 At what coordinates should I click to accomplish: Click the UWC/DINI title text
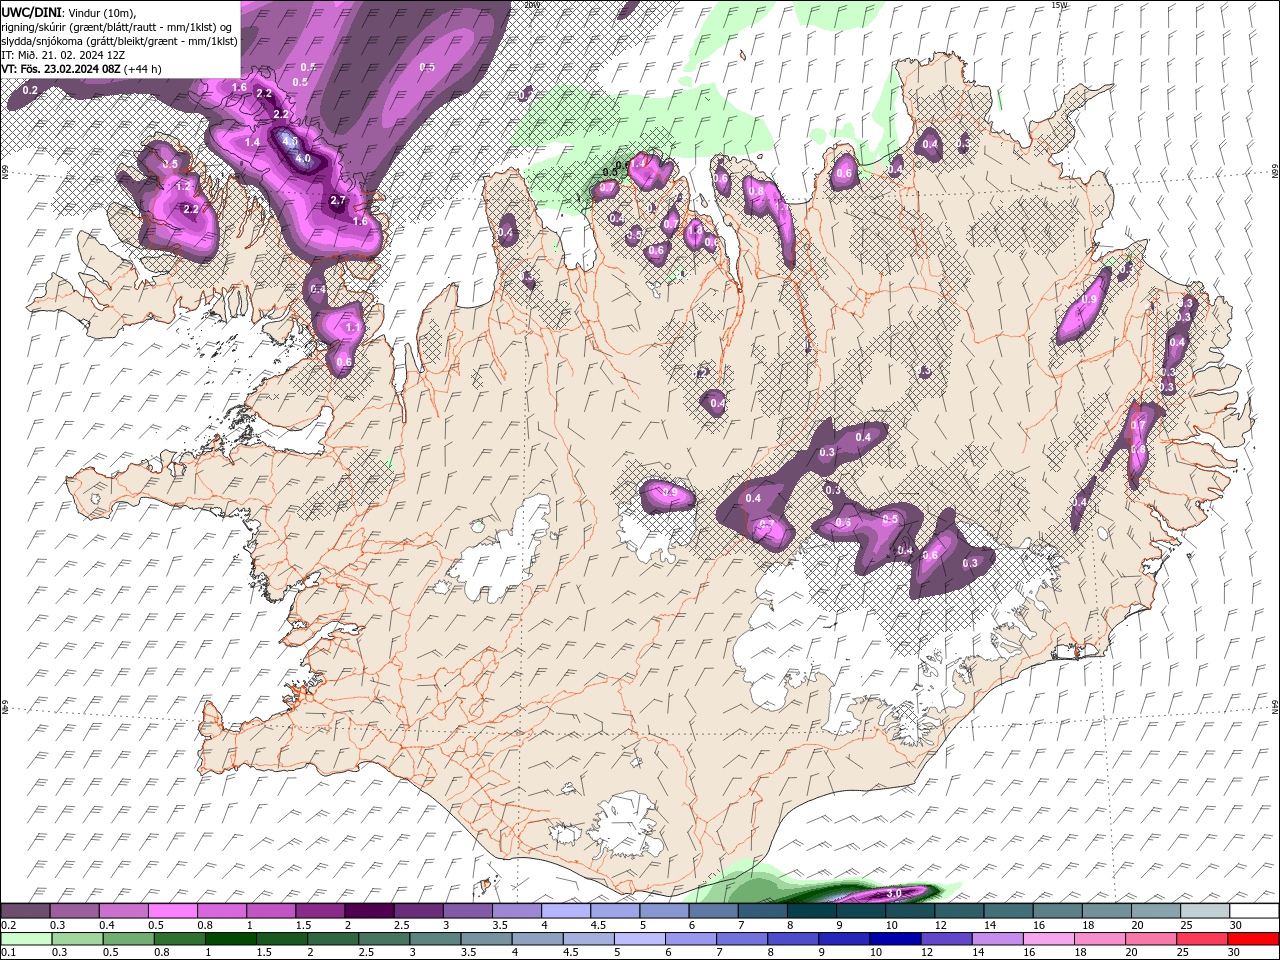coord(31,11)
